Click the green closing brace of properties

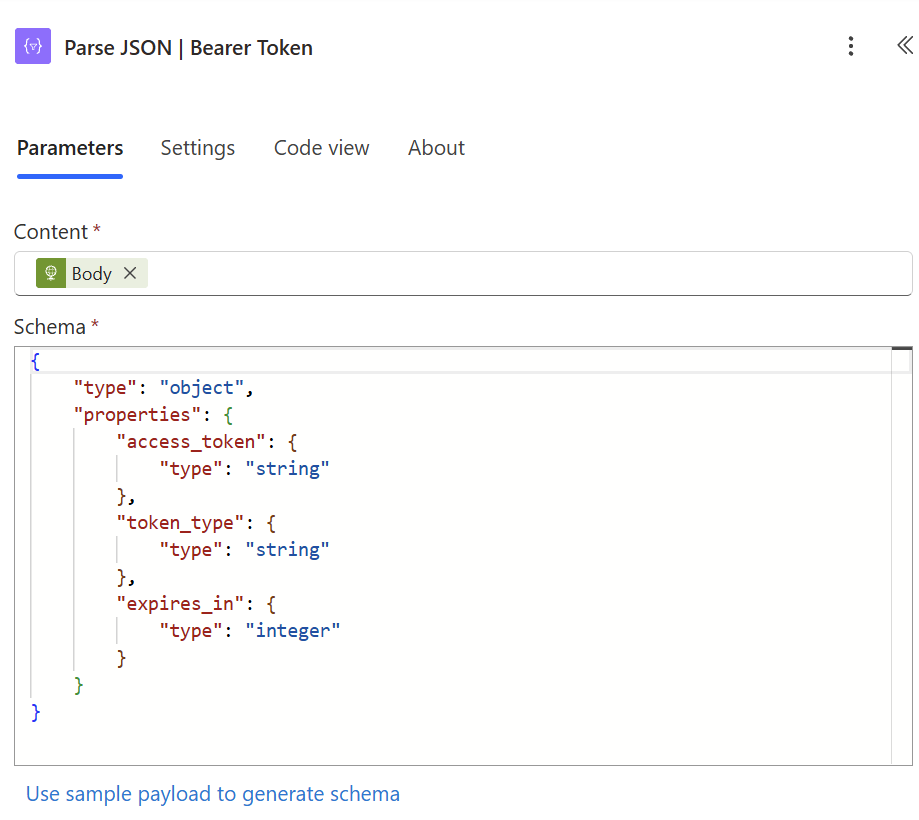[79, 685]
